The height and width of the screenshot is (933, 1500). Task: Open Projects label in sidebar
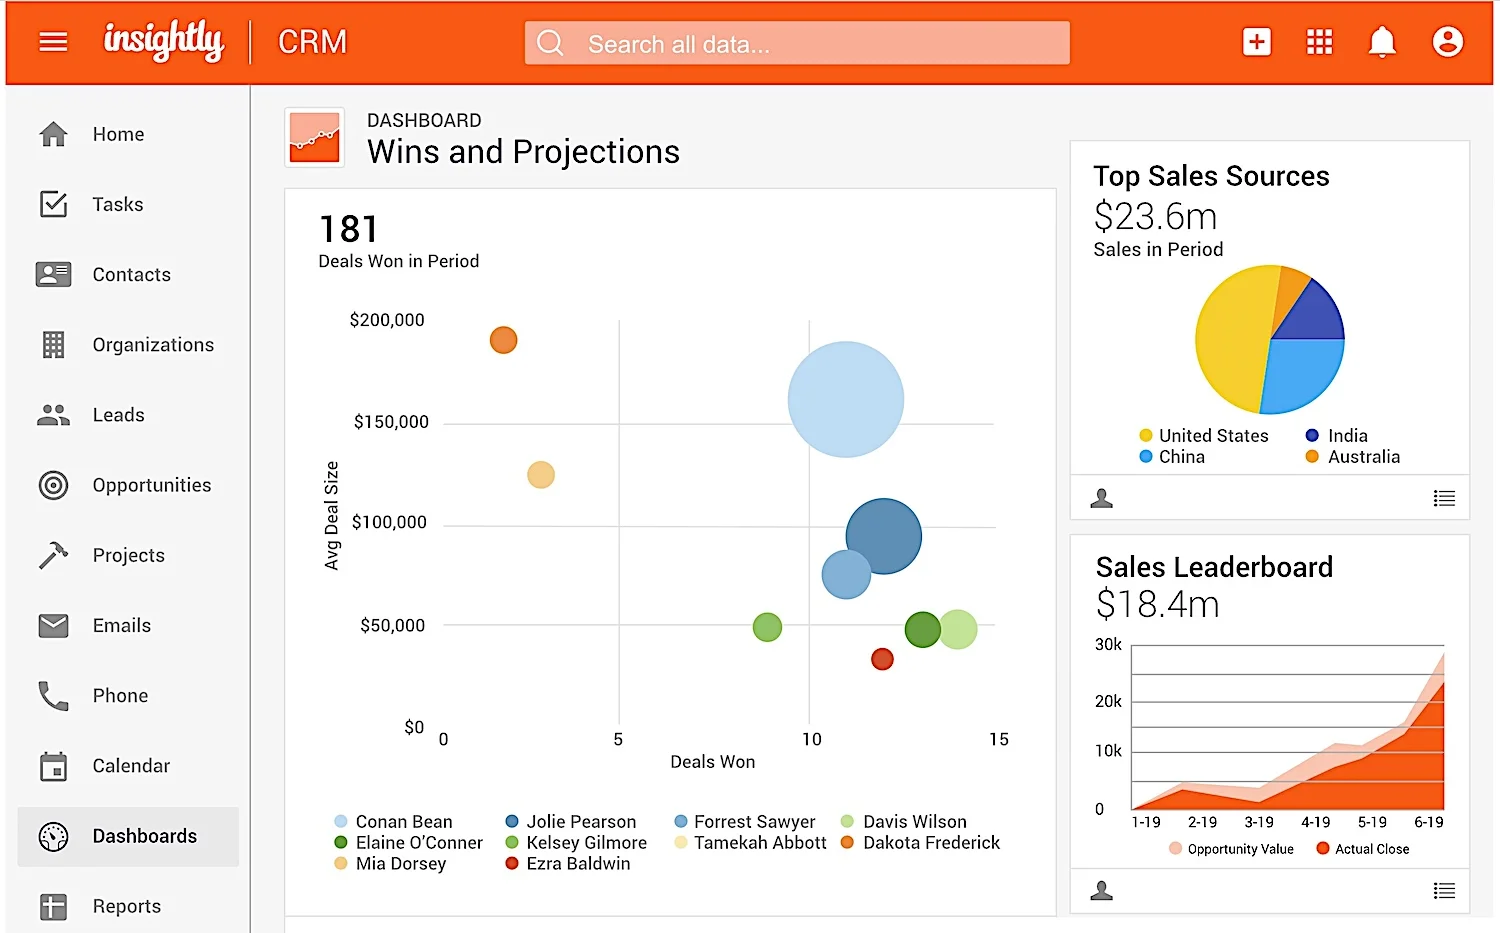129,555
